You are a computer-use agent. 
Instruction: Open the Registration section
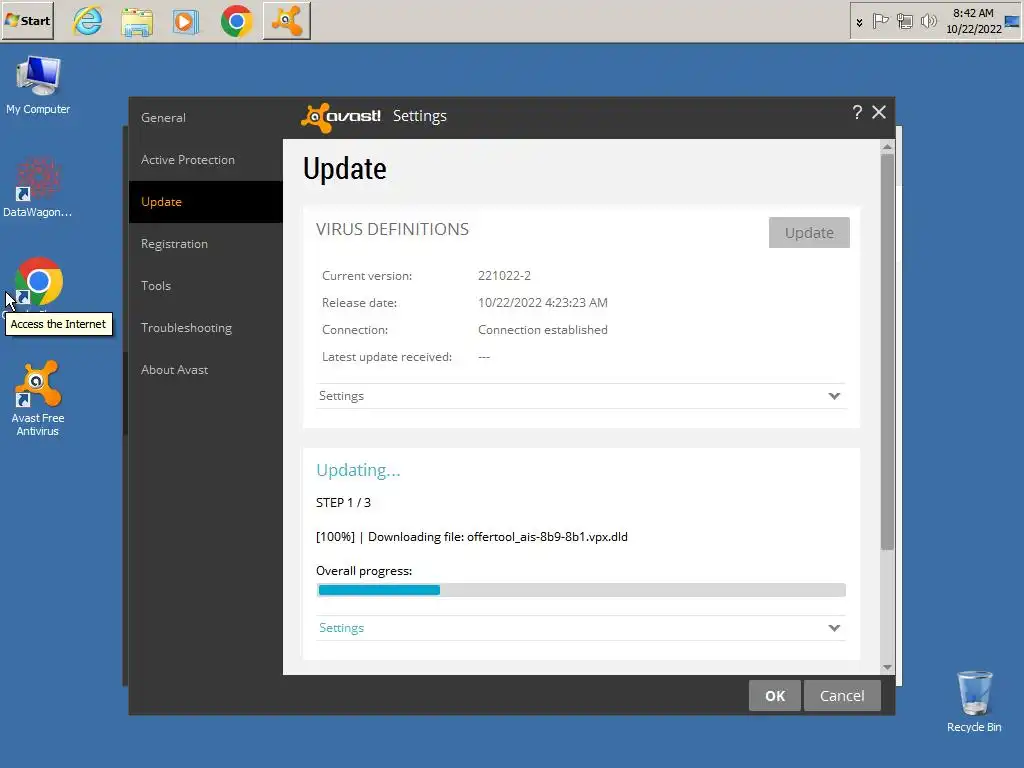[x=206, y=244]
